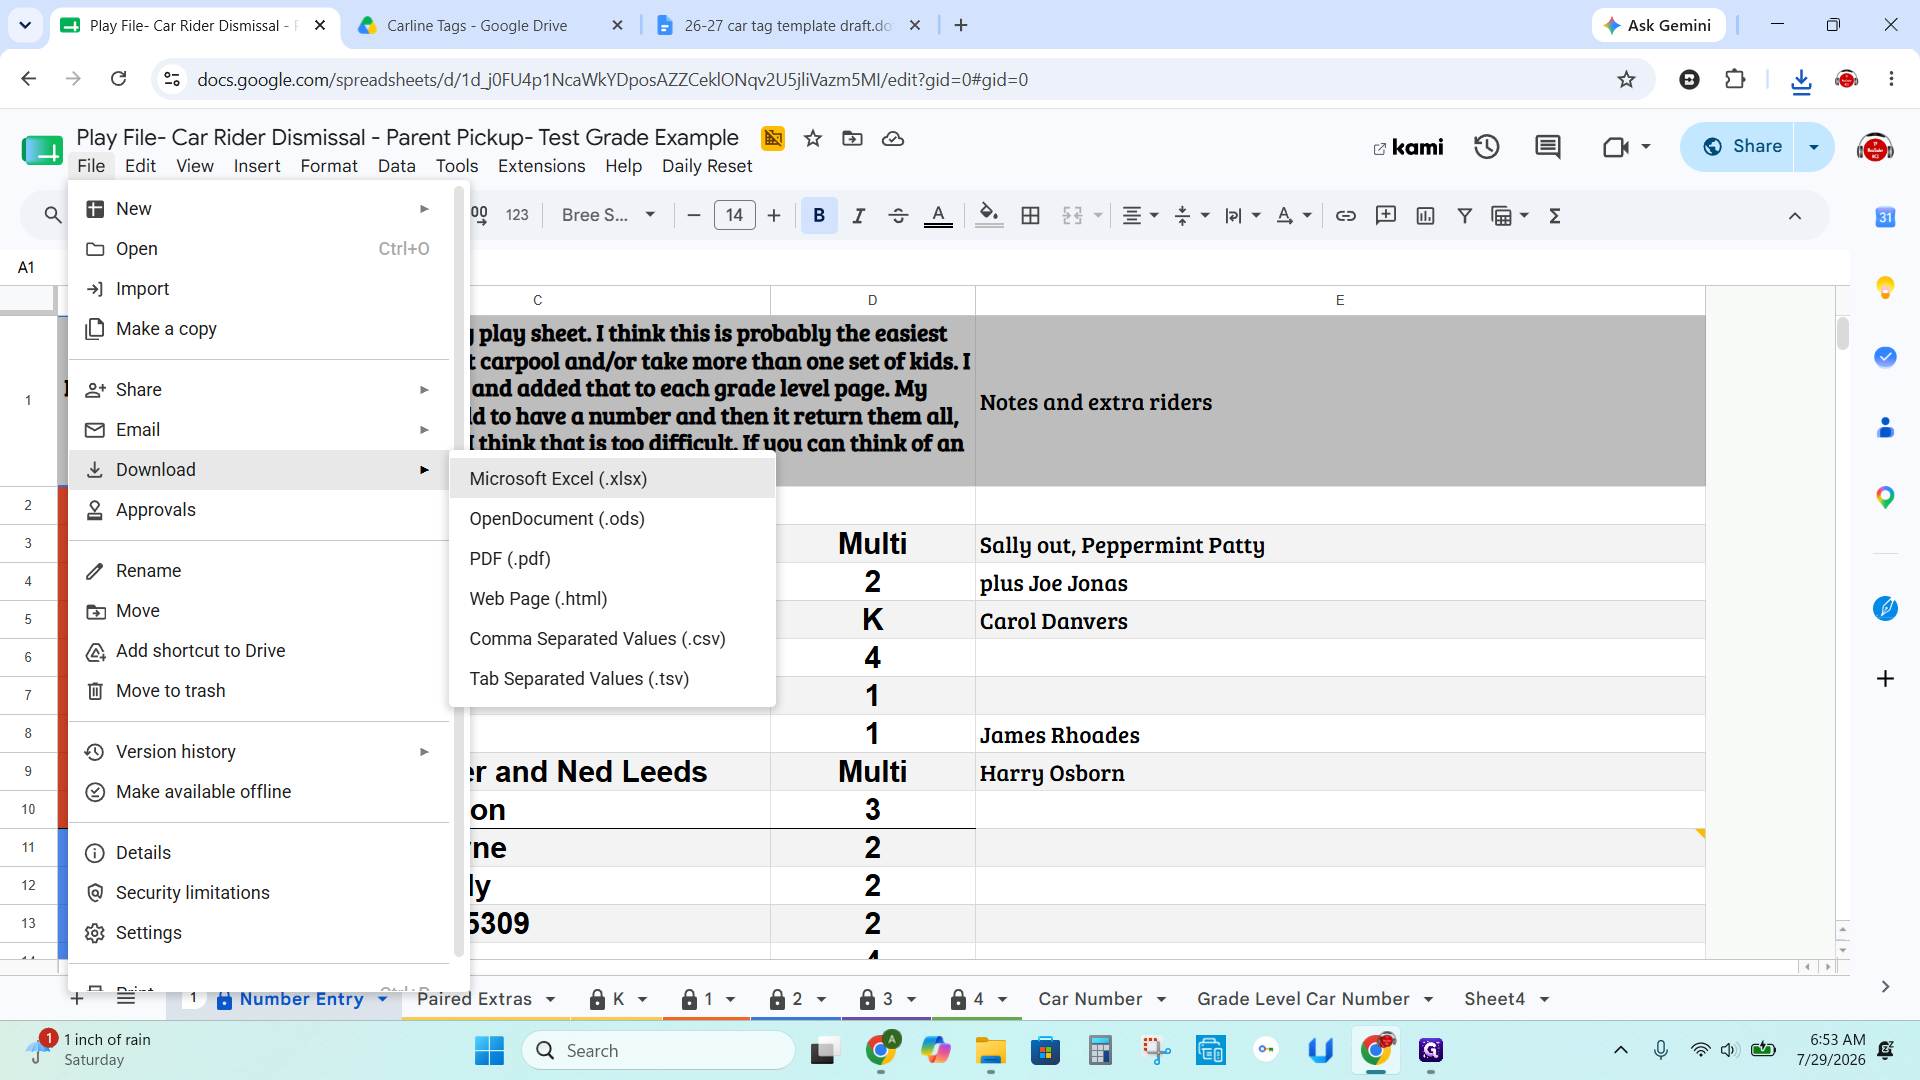
Task: Open vertical align dropdown
Action: pyautogui.click(x=1192, y=215)
